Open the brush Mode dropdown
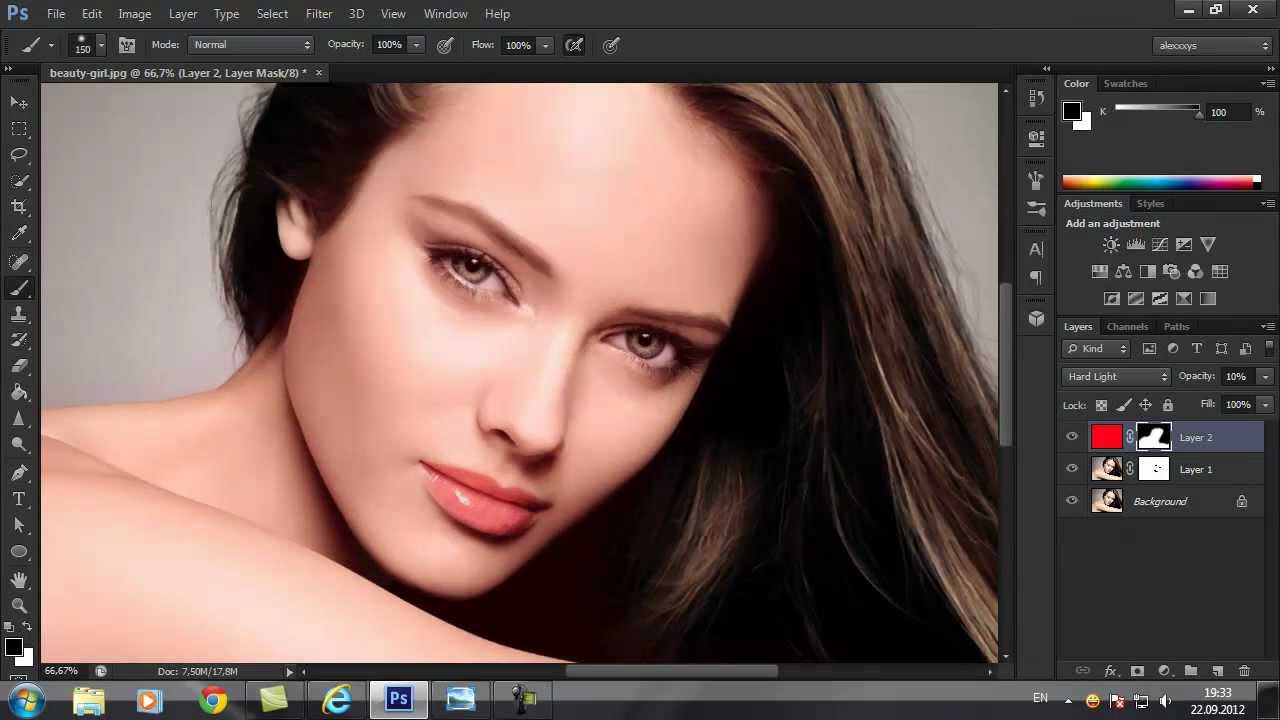The image size is (1280, 720). click(x=251, y=45)
